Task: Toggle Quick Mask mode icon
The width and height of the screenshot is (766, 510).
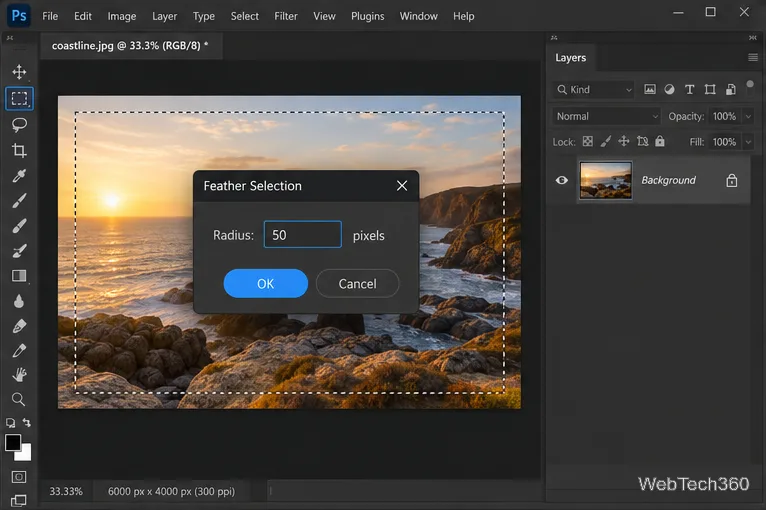Action: click(x=19, y=477)
